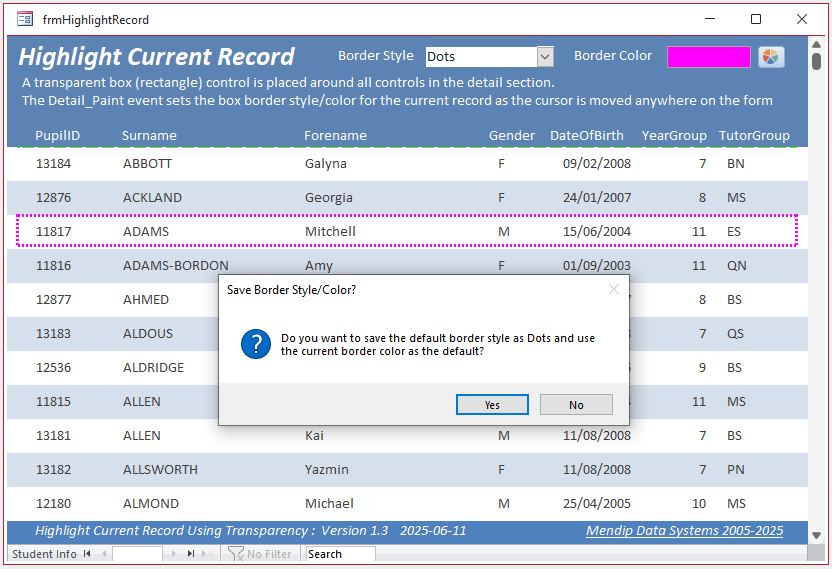Decline saving with the No button
This screenshot has height=569, width=832.
(576, 404)
